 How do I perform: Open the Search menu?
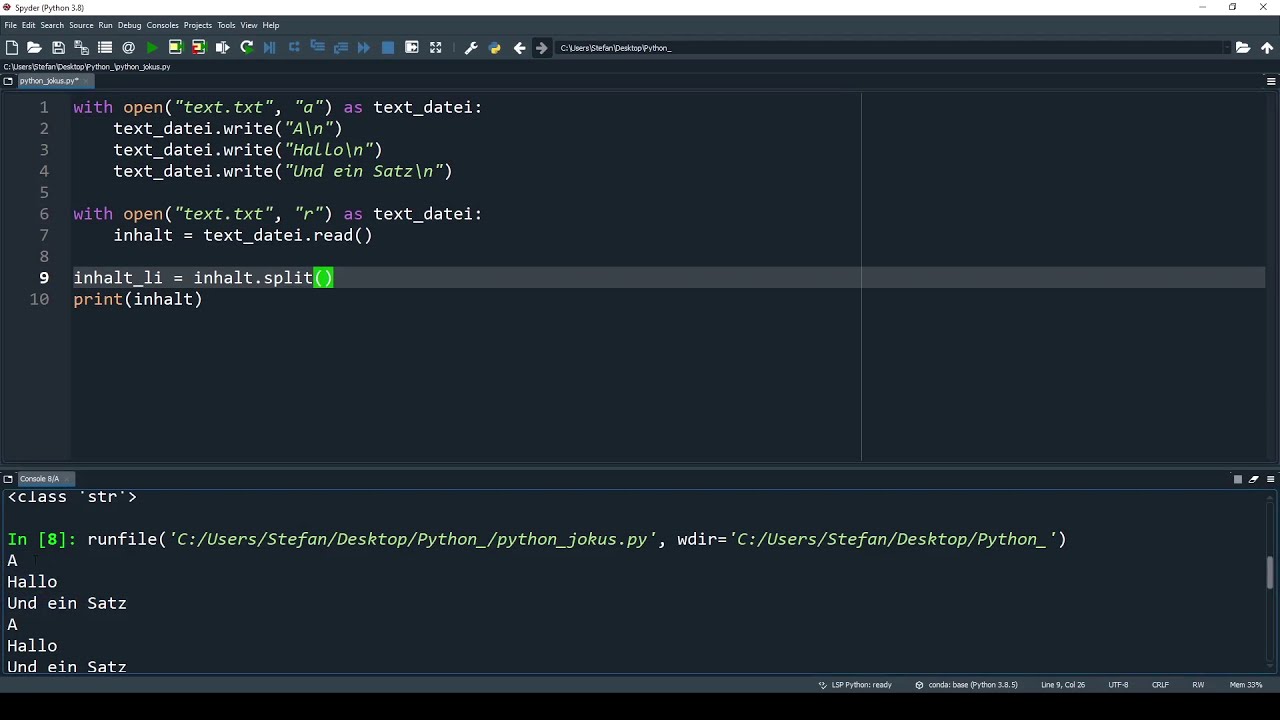[x=52, y=25]
